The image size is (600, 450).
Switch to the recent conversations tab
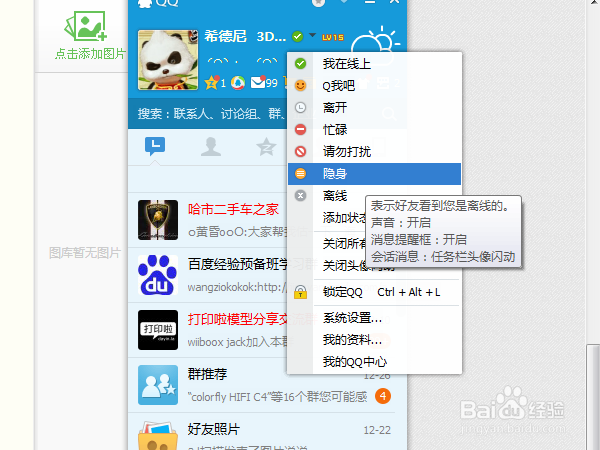(x=155, y=147)
